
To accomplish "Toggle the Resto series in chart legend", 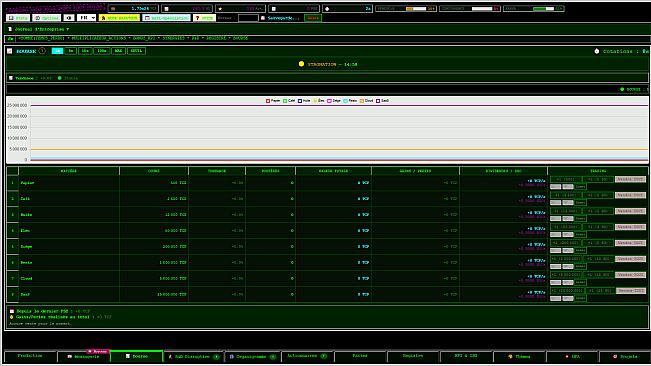I will coord(350,101).
